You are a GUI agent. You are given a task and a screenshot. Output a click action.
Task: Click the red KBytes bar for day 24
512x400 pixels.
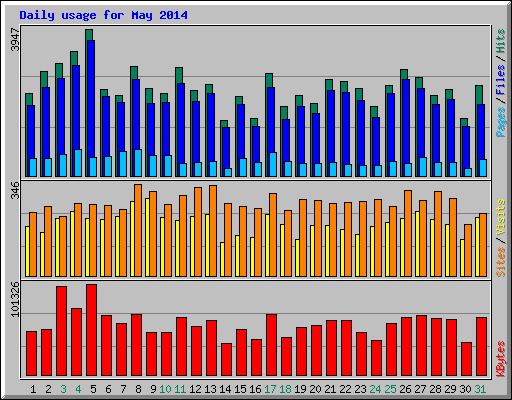376,358
